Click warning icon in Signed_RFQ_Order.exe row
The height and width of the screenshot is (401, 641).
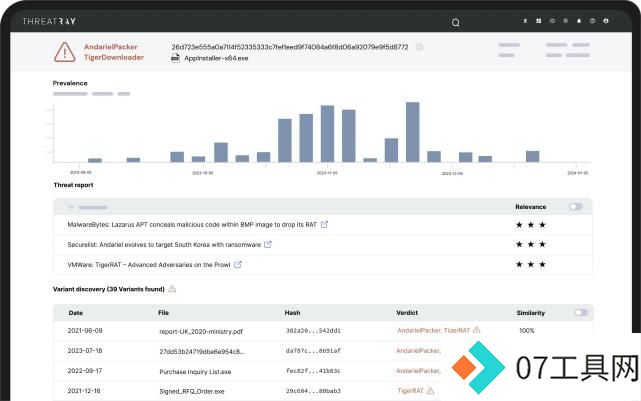click(430, 391)
